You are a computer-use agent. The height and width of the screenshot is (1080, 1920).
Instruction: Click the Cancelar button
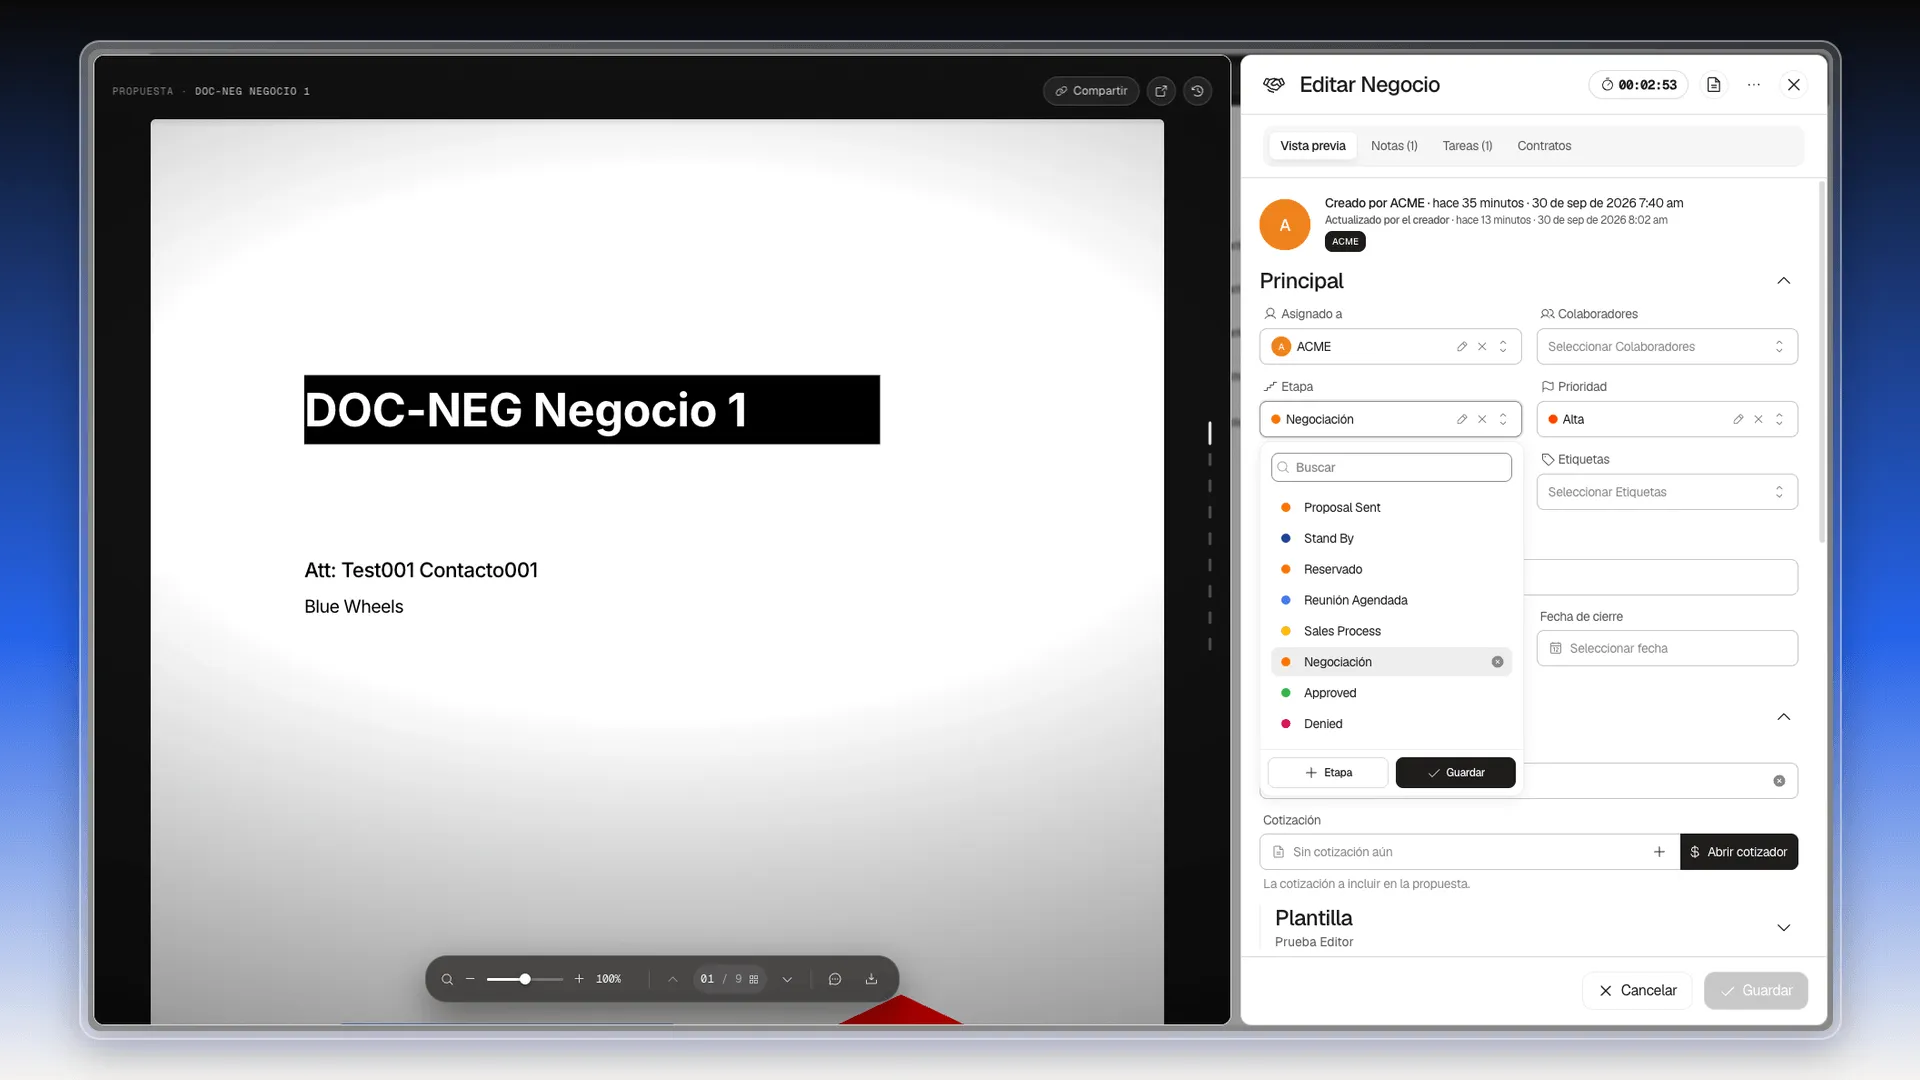(x=1637, y=991)
